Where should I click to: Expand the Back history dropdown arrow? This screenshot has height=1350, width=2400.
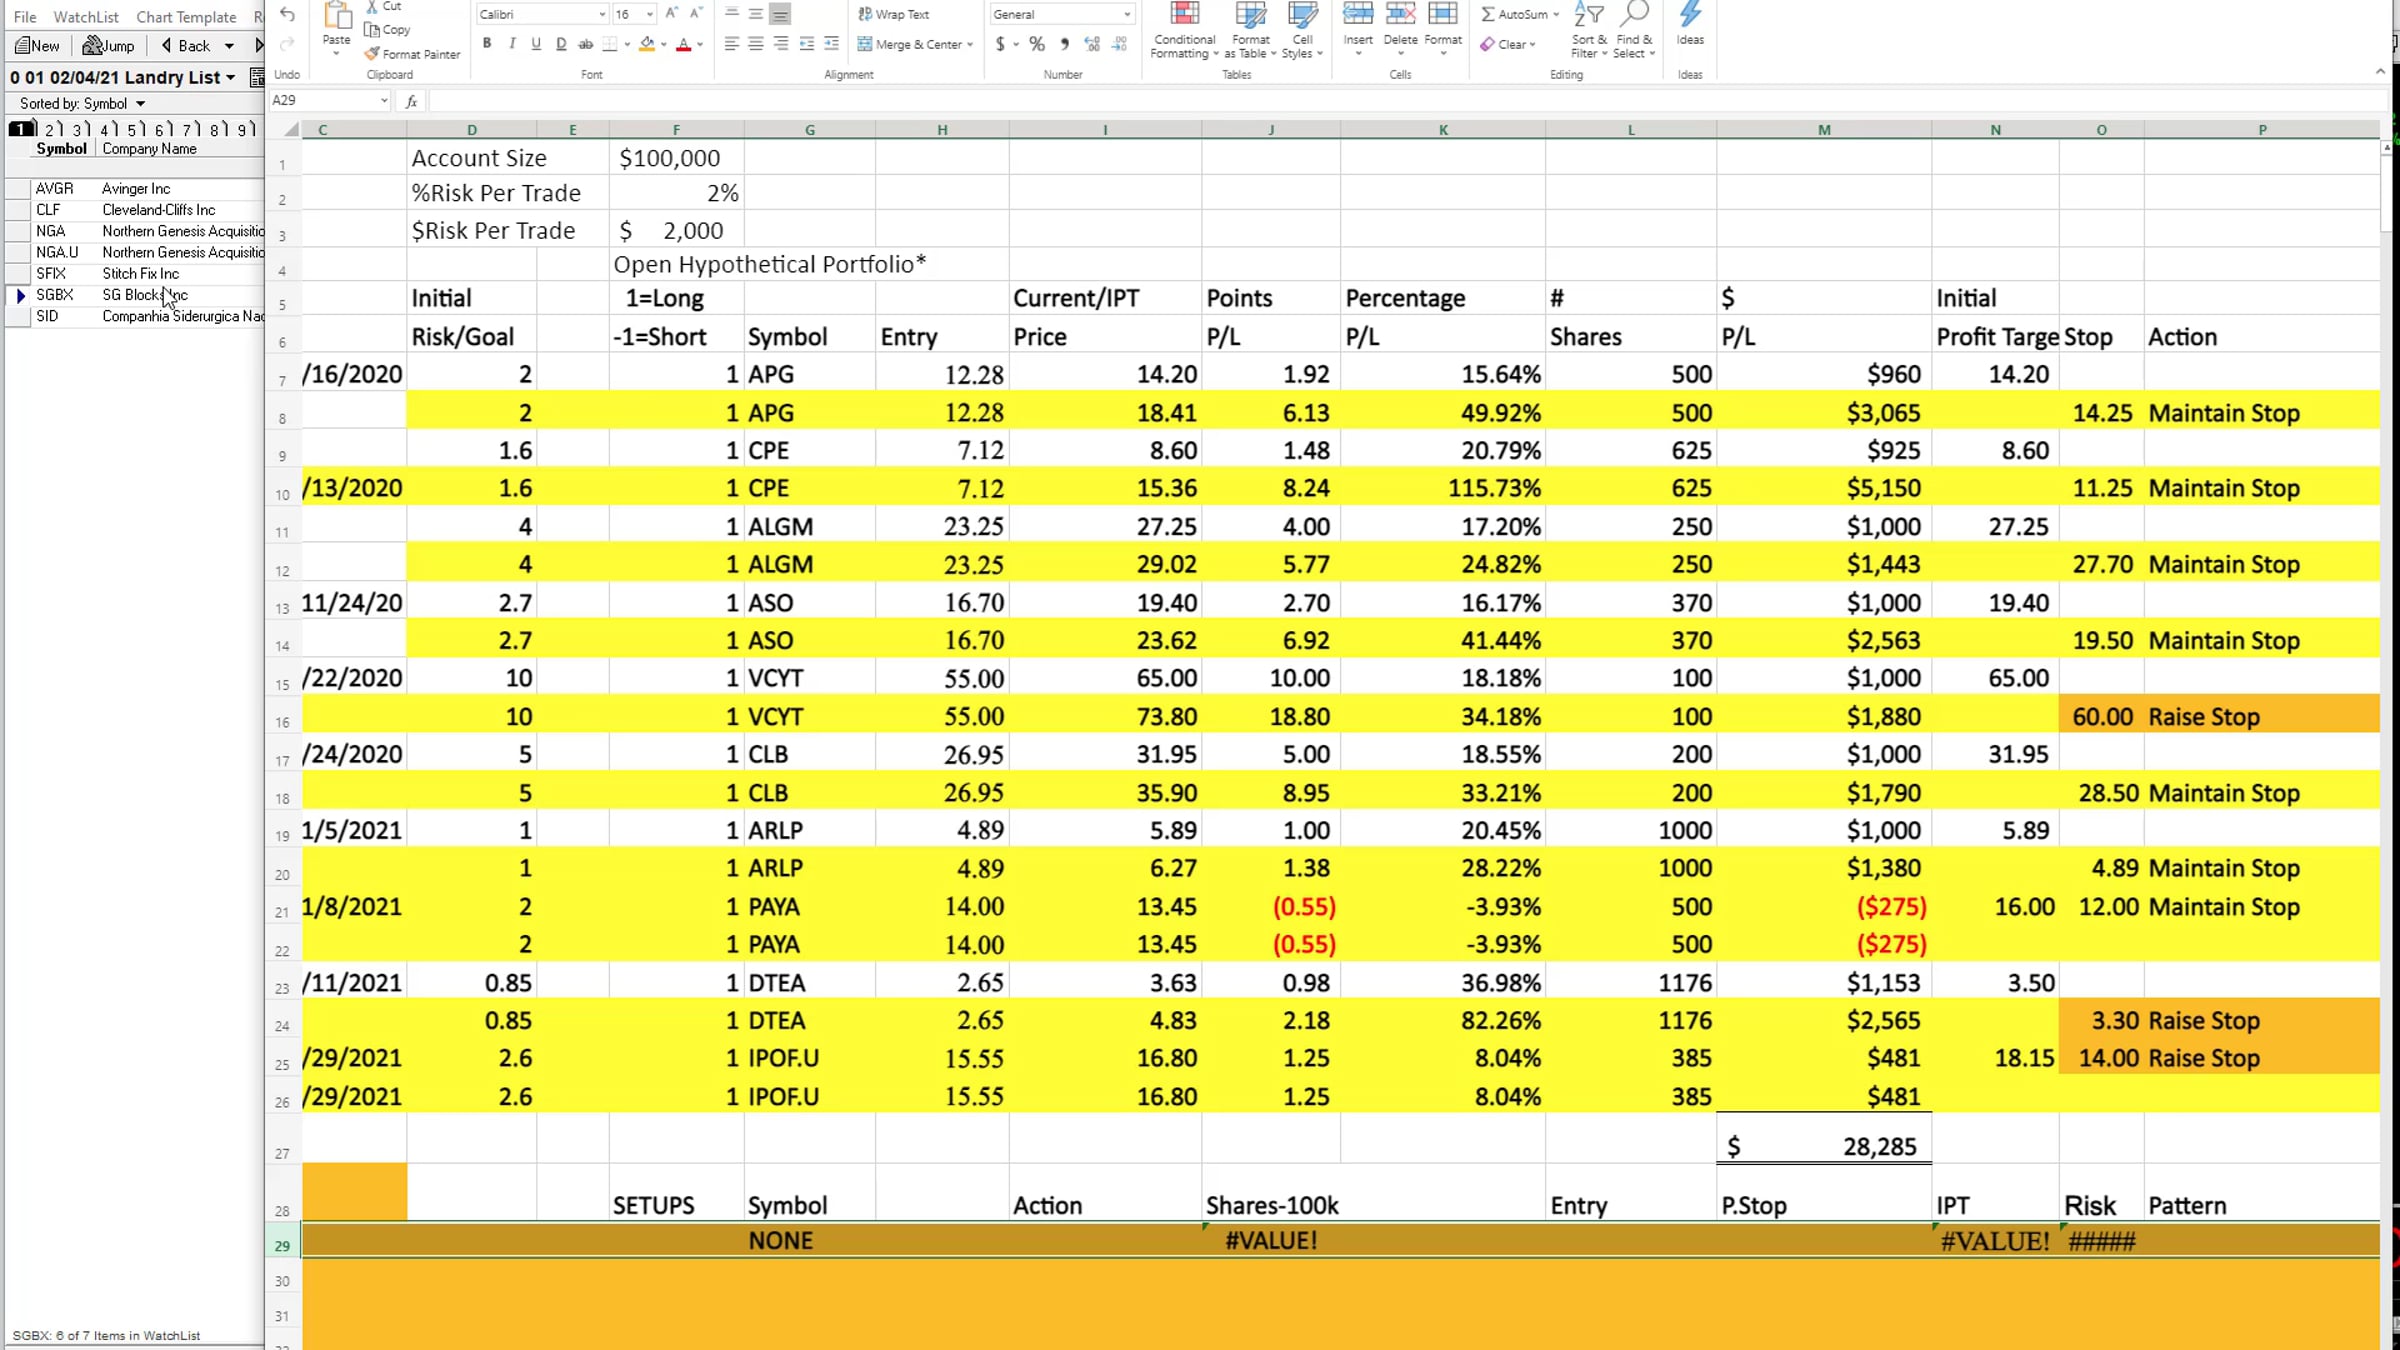pyautogui.click(x=229, y=46)
